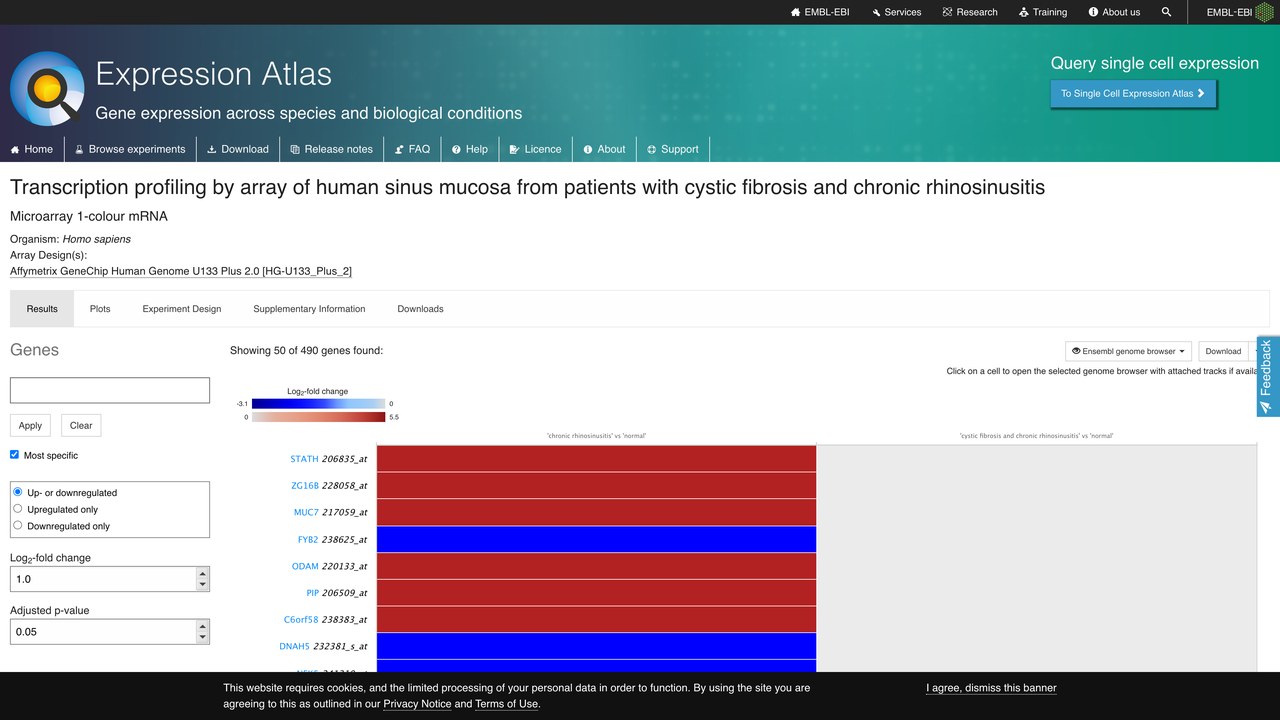The width and height of the screenshot is (1280, 720).
Task: Toggle the Most specific checkbox
Action: pyautogui.click(x=15, y=455)
